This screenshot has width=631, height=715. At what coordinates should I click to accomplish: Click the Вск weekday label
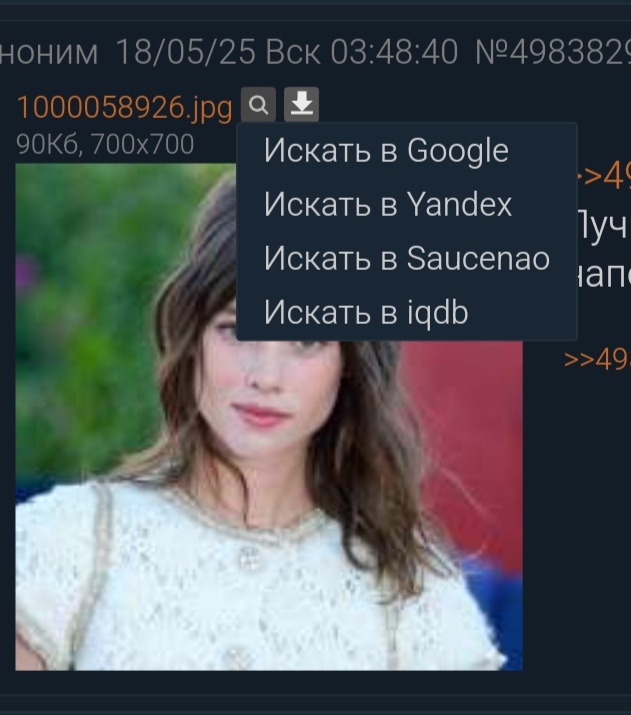coord(293,52)
